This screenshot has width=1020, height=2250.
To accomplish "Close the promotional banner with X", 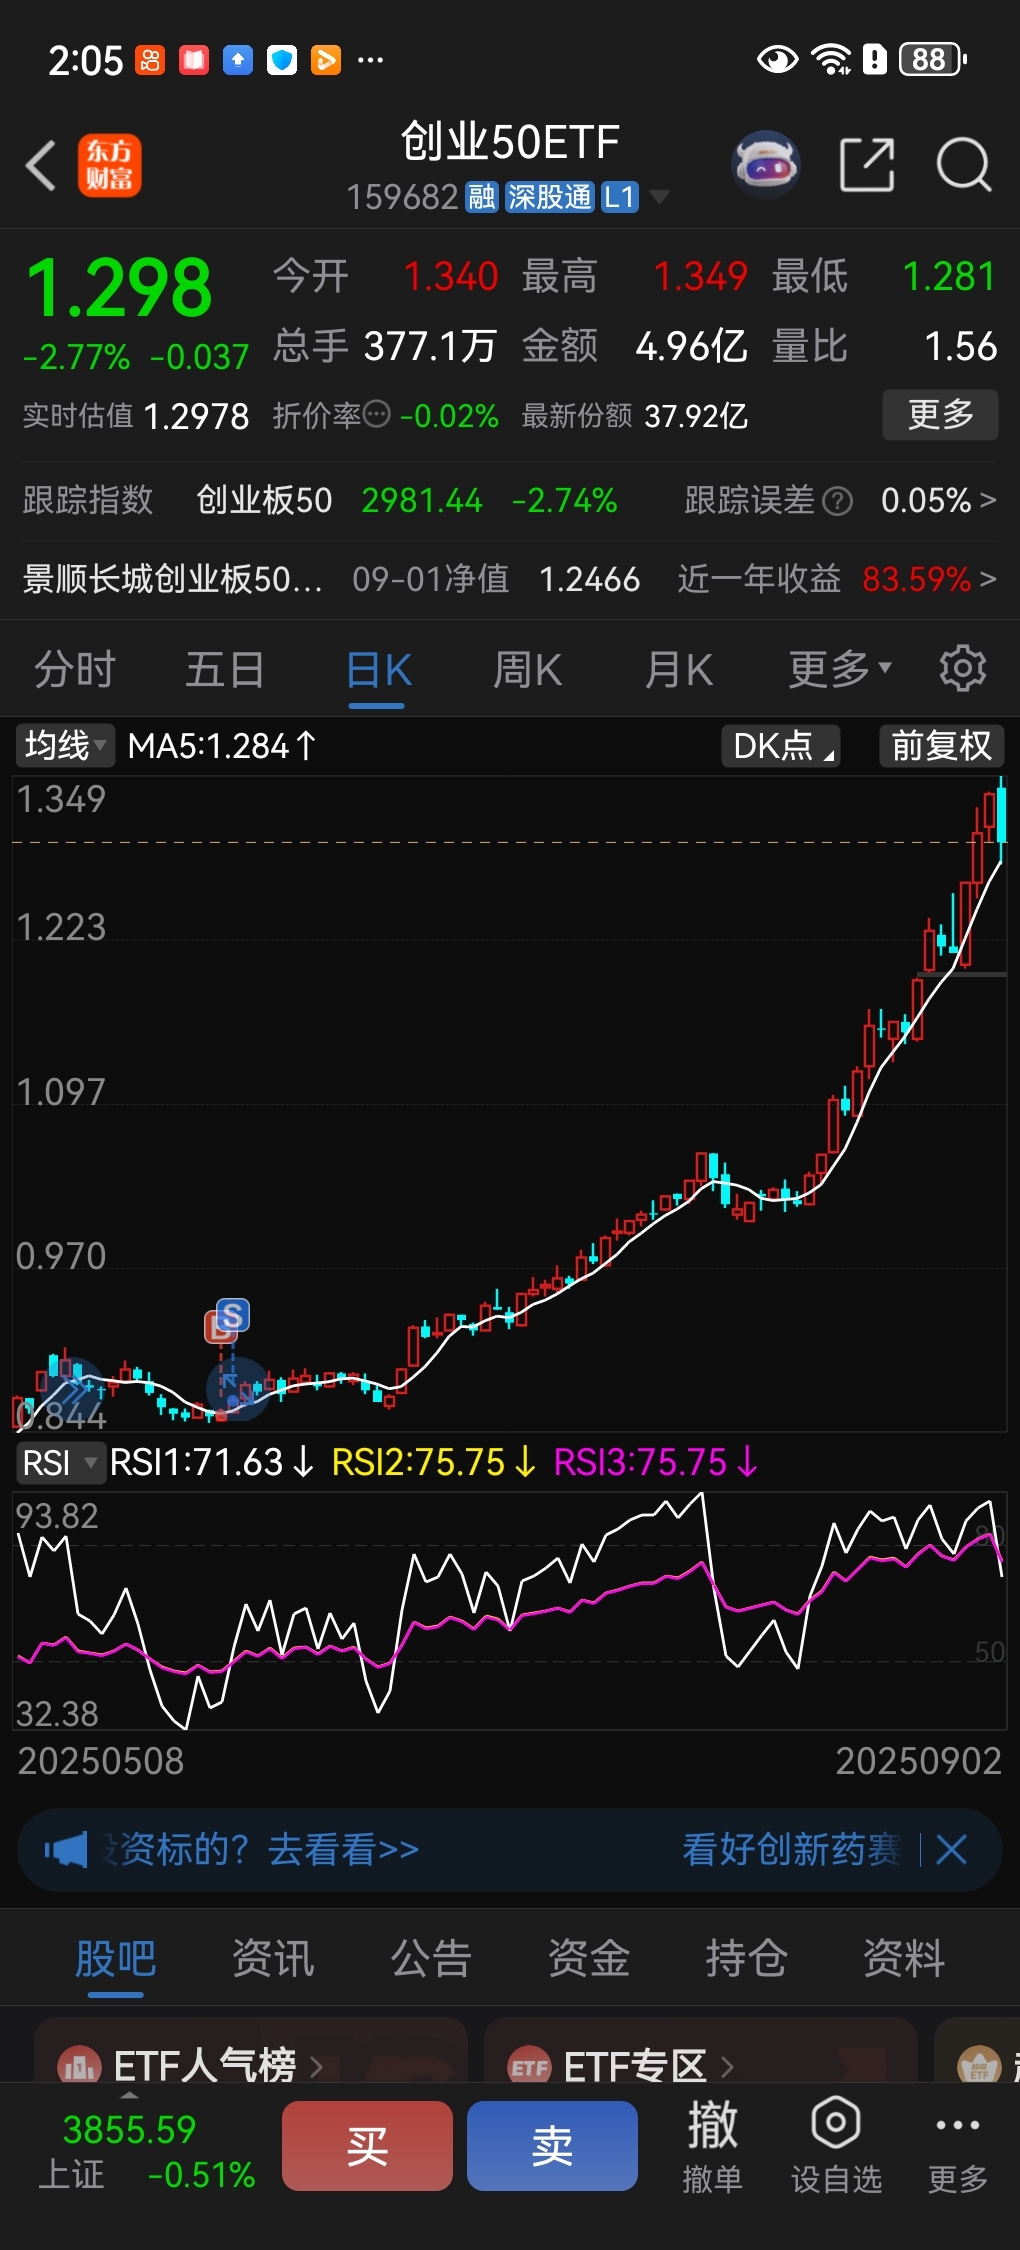I will click(x=952, y=1850).
